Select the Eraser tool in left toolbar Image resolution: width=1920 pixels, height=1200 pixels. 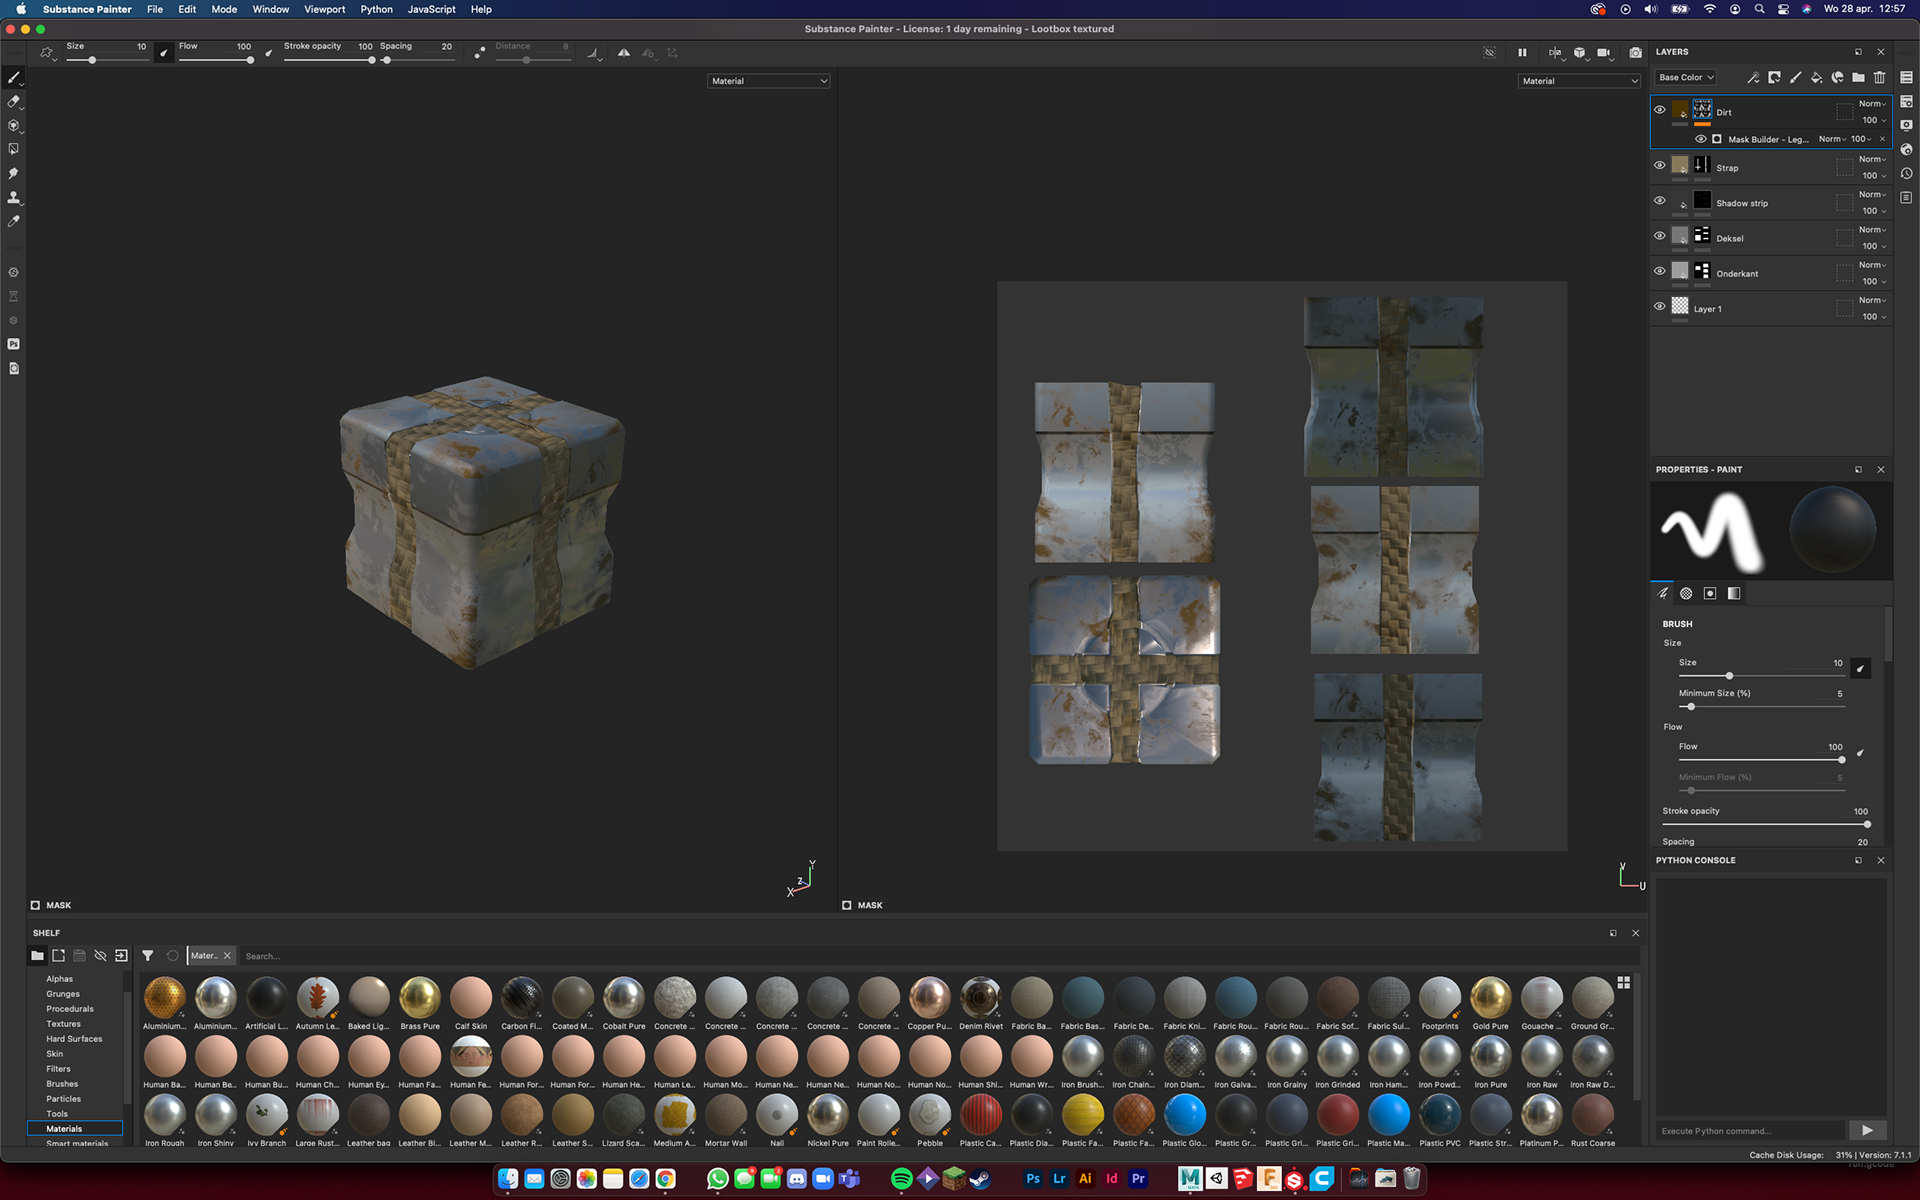coord(14,101)
